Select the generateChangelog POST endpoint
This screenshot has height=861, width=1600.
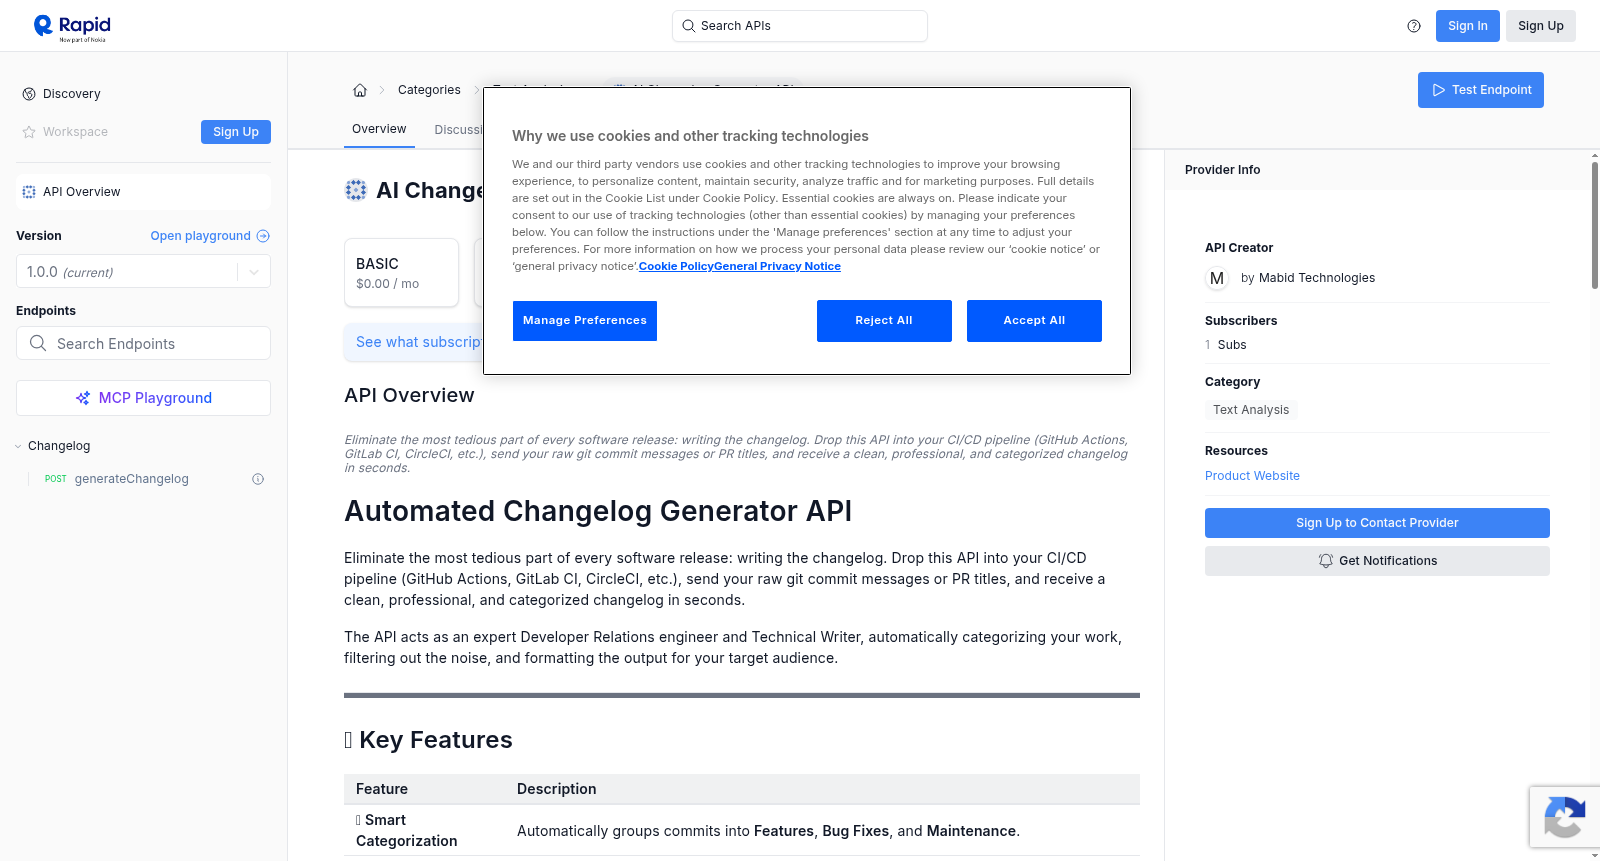point(130,479)
